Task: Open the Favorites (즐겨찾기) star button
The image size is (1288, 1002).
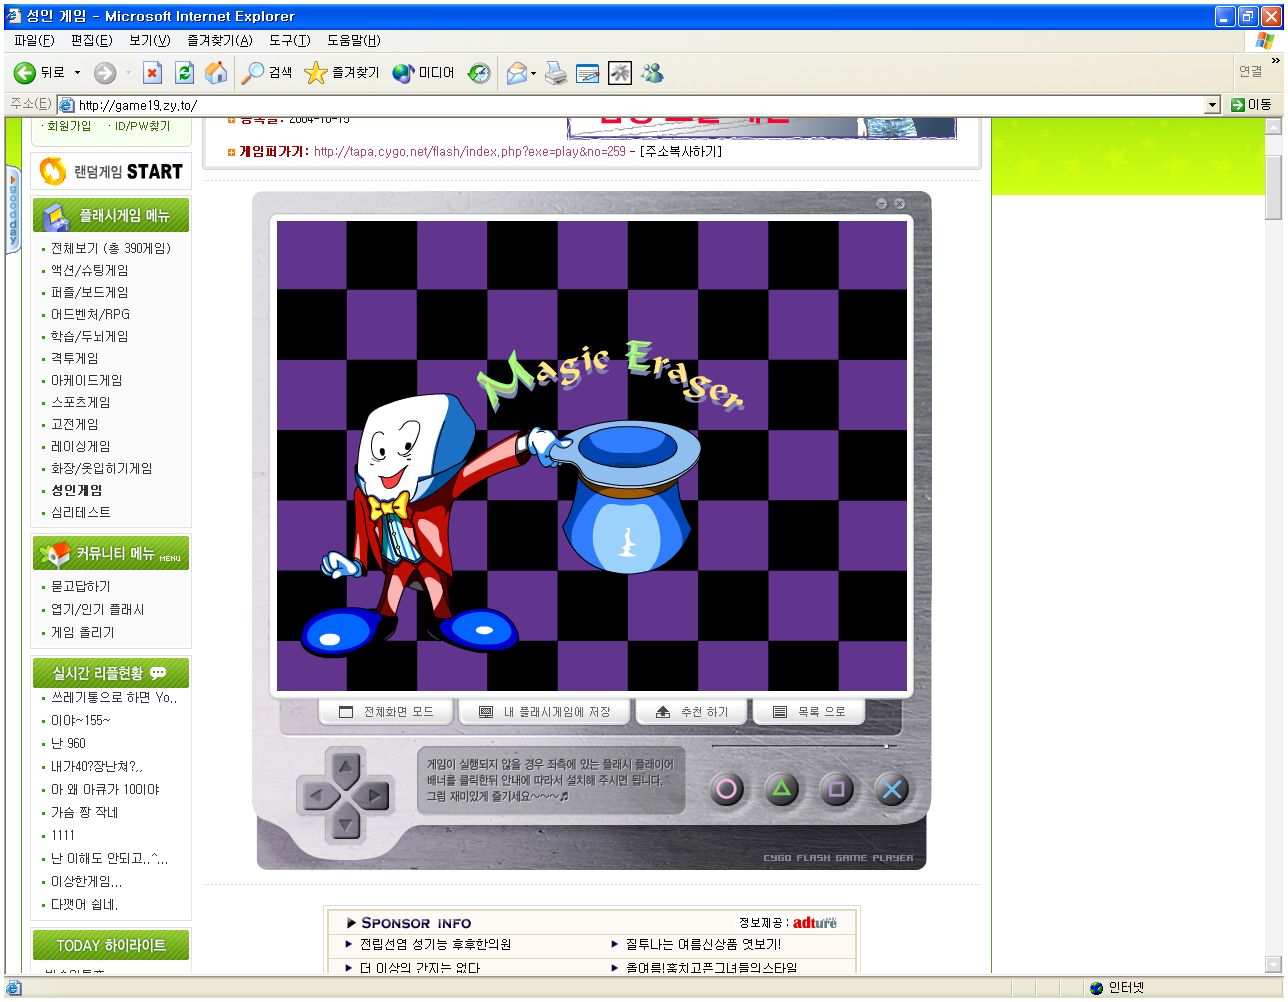Action: 342,73
